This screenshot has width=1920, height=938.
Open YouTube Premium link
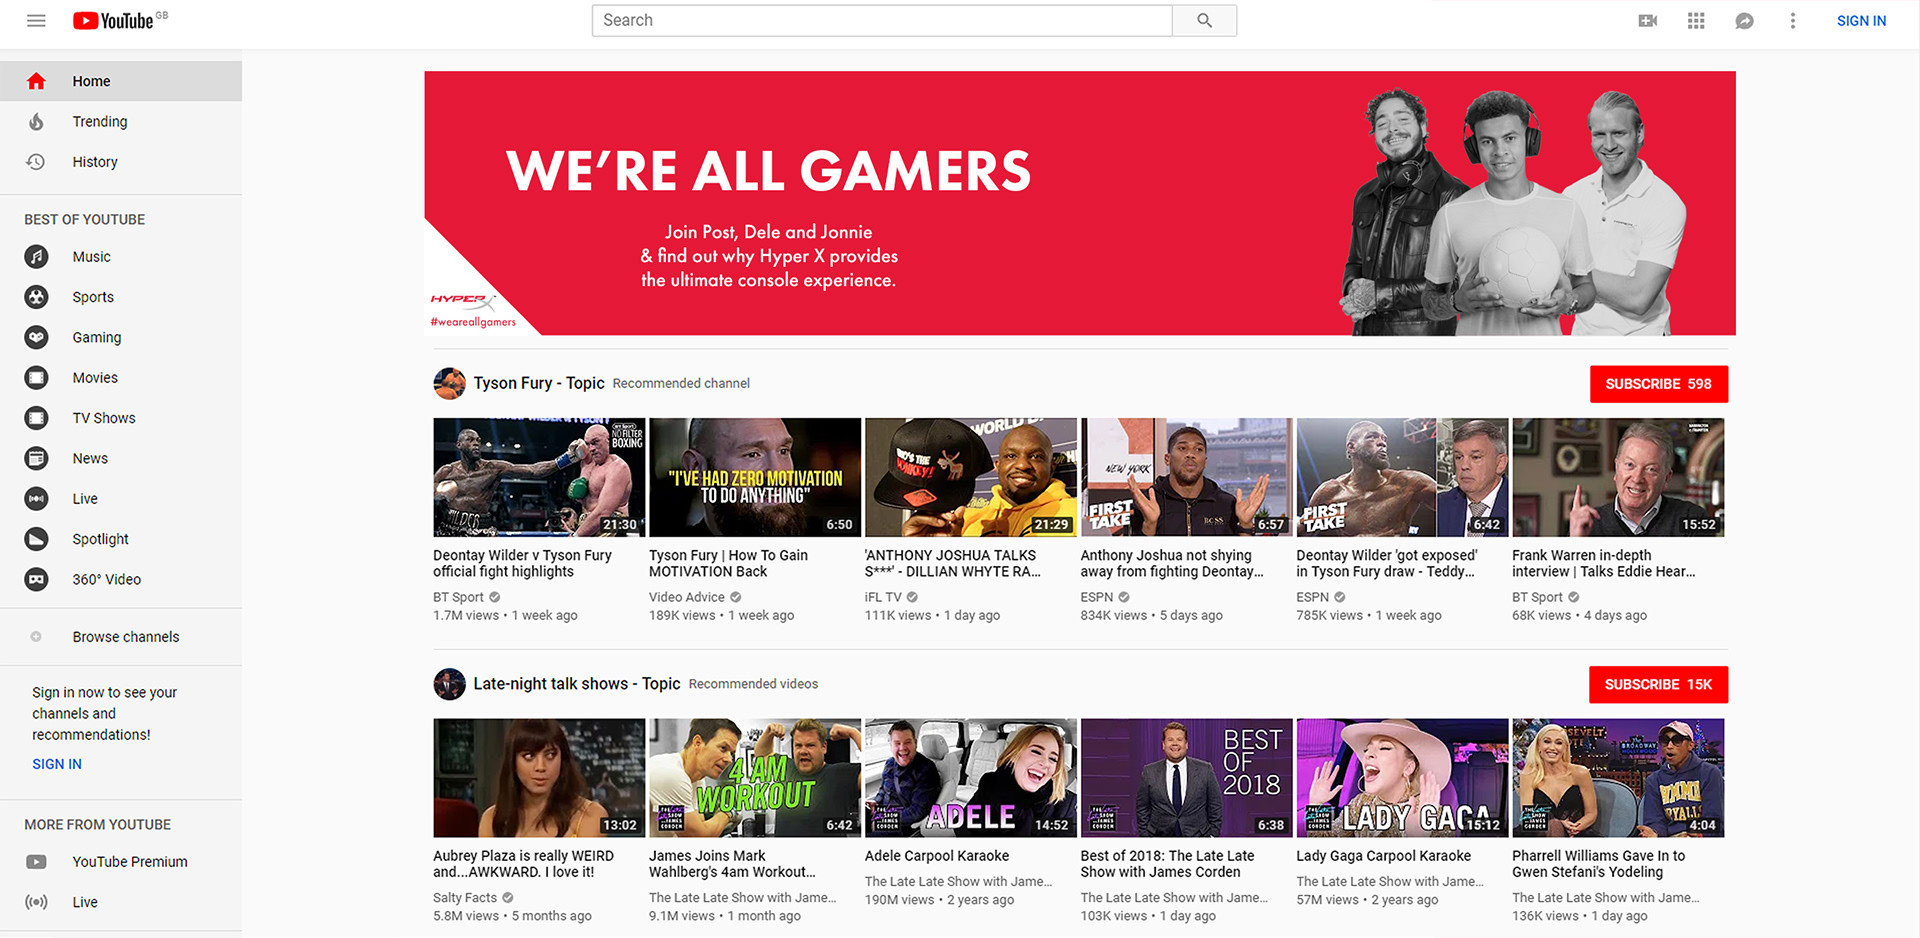130,862
